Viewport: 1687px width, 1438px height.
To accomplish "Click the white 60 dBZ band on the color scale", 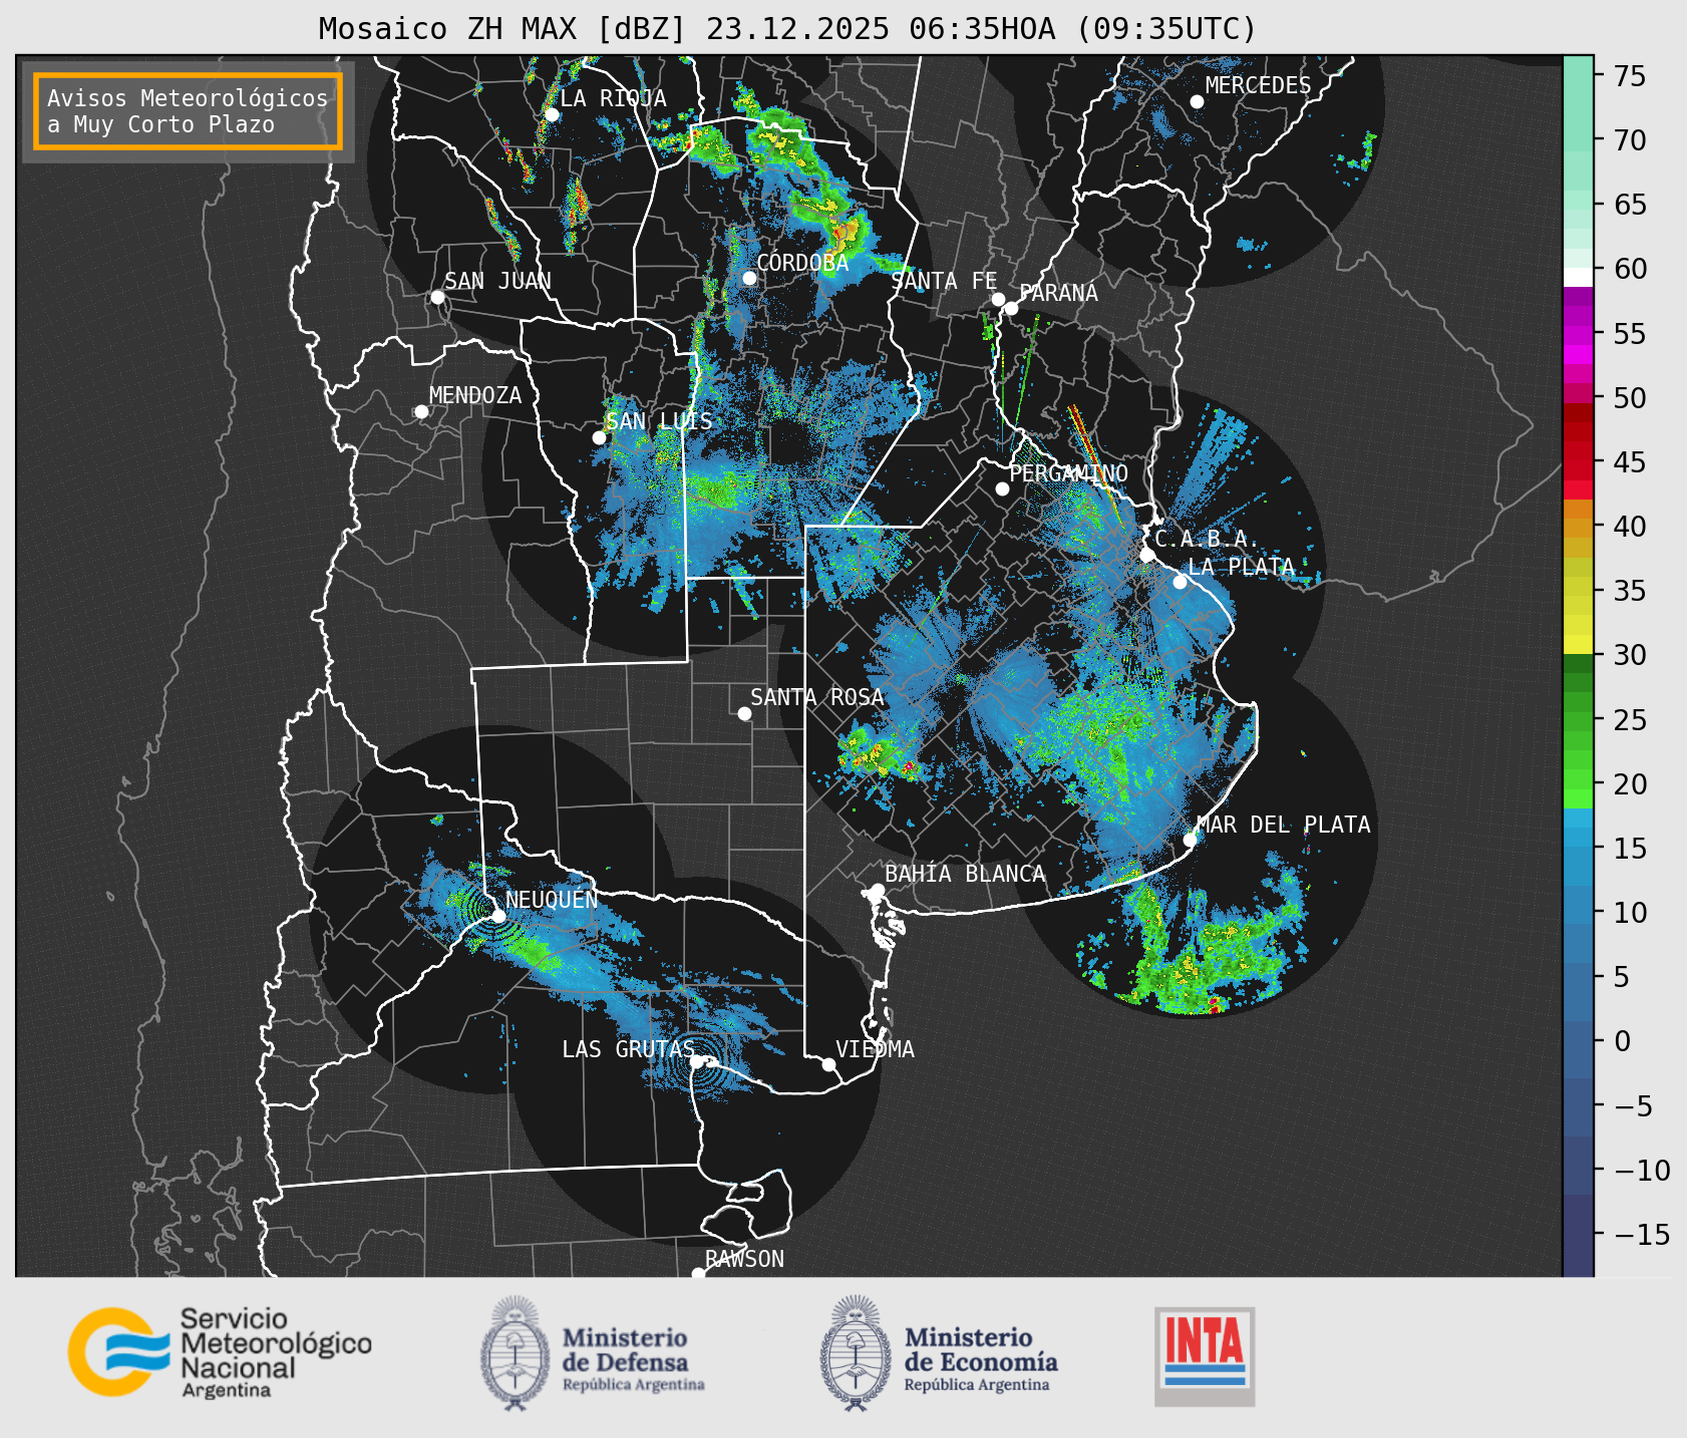I will (1578, 277).
